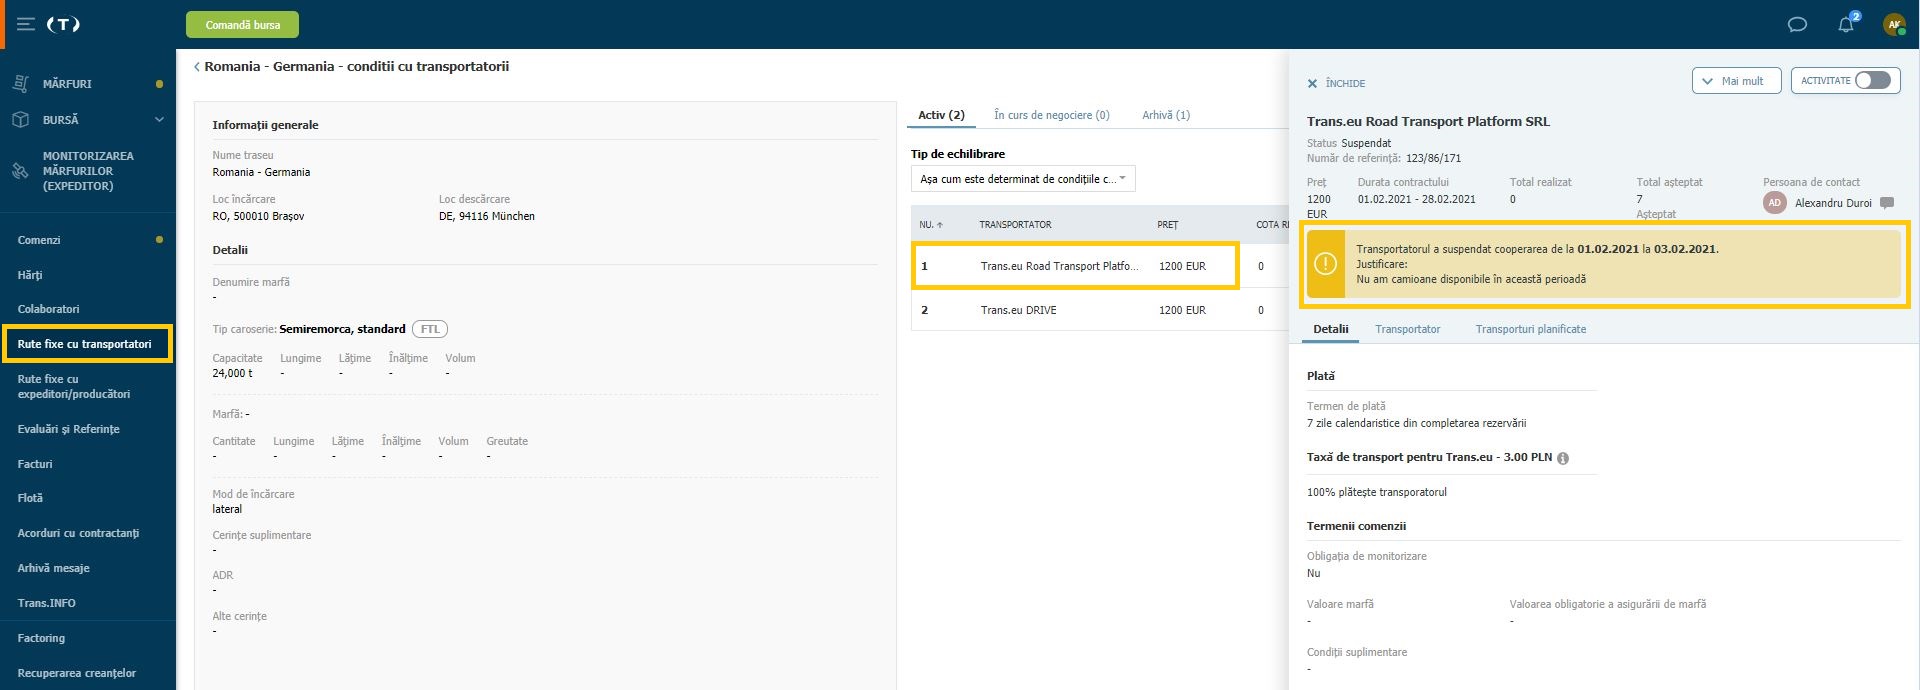This screenshot has width=1920, height=690.
Task: Open the Tip de echilibrare dropdown
Action: (1023, 179)
